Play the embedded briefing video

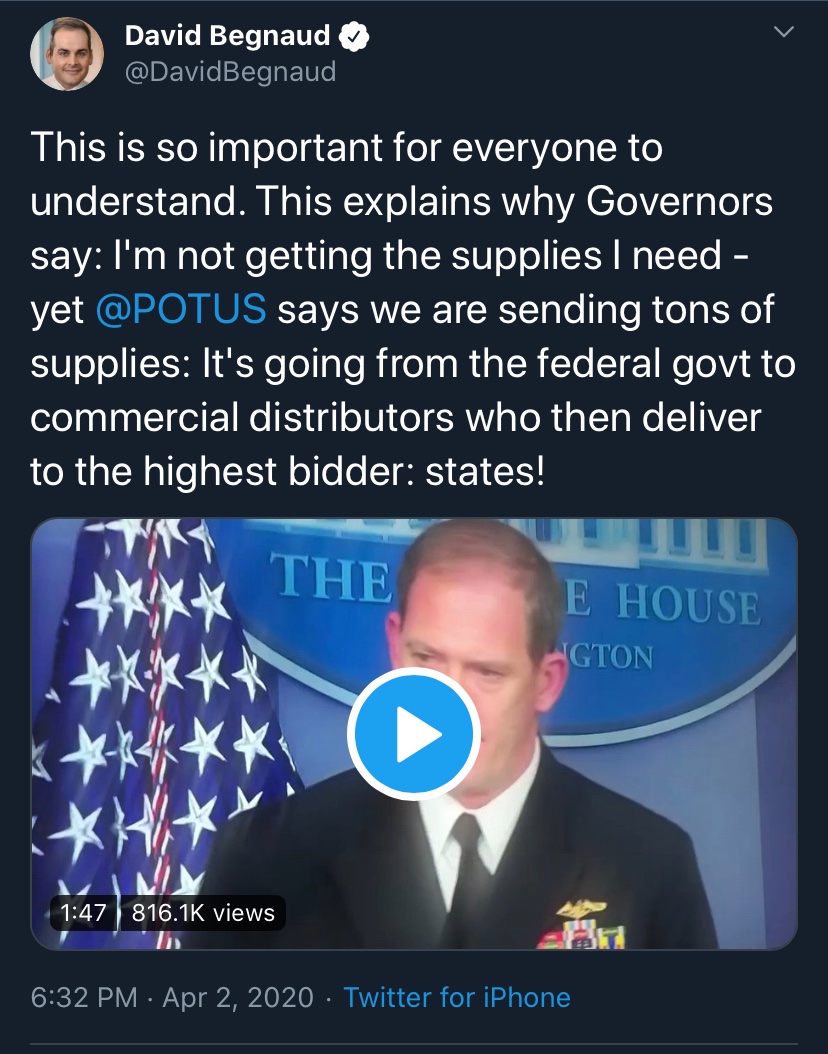(x=413, y=733)
